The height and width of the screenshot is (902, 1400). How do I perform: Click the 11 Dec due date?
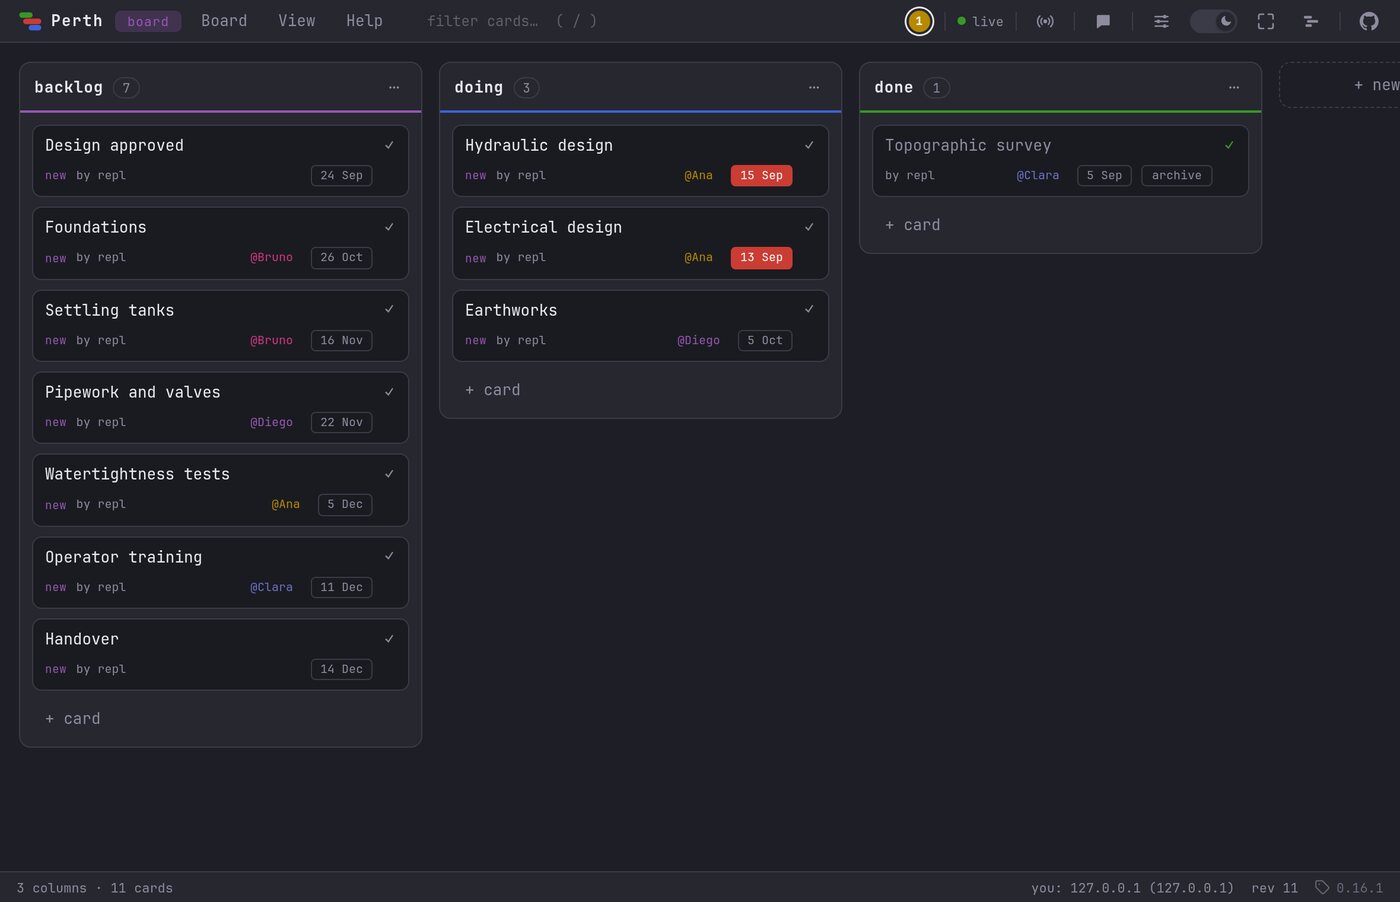pos(341,587)
